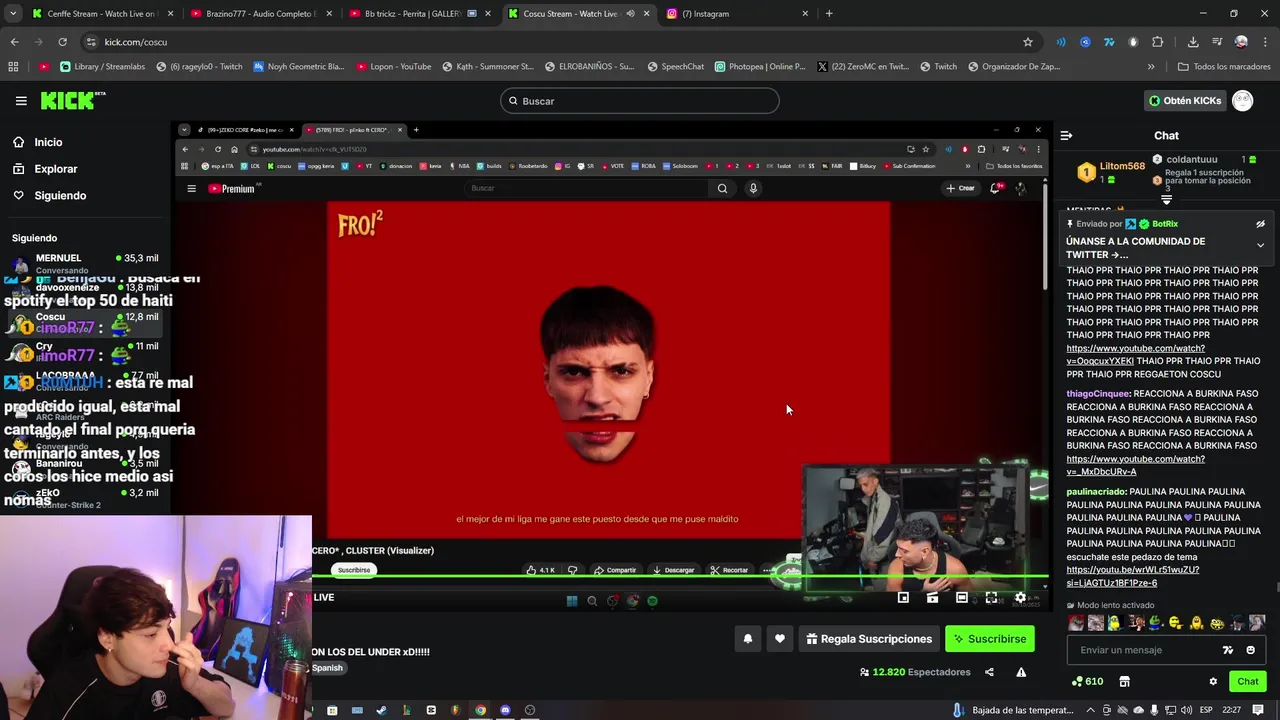Open paulinacriado's youtu.be link
The width and height of the screenshot is (1280, 720).
click(x=1132, y=576)
